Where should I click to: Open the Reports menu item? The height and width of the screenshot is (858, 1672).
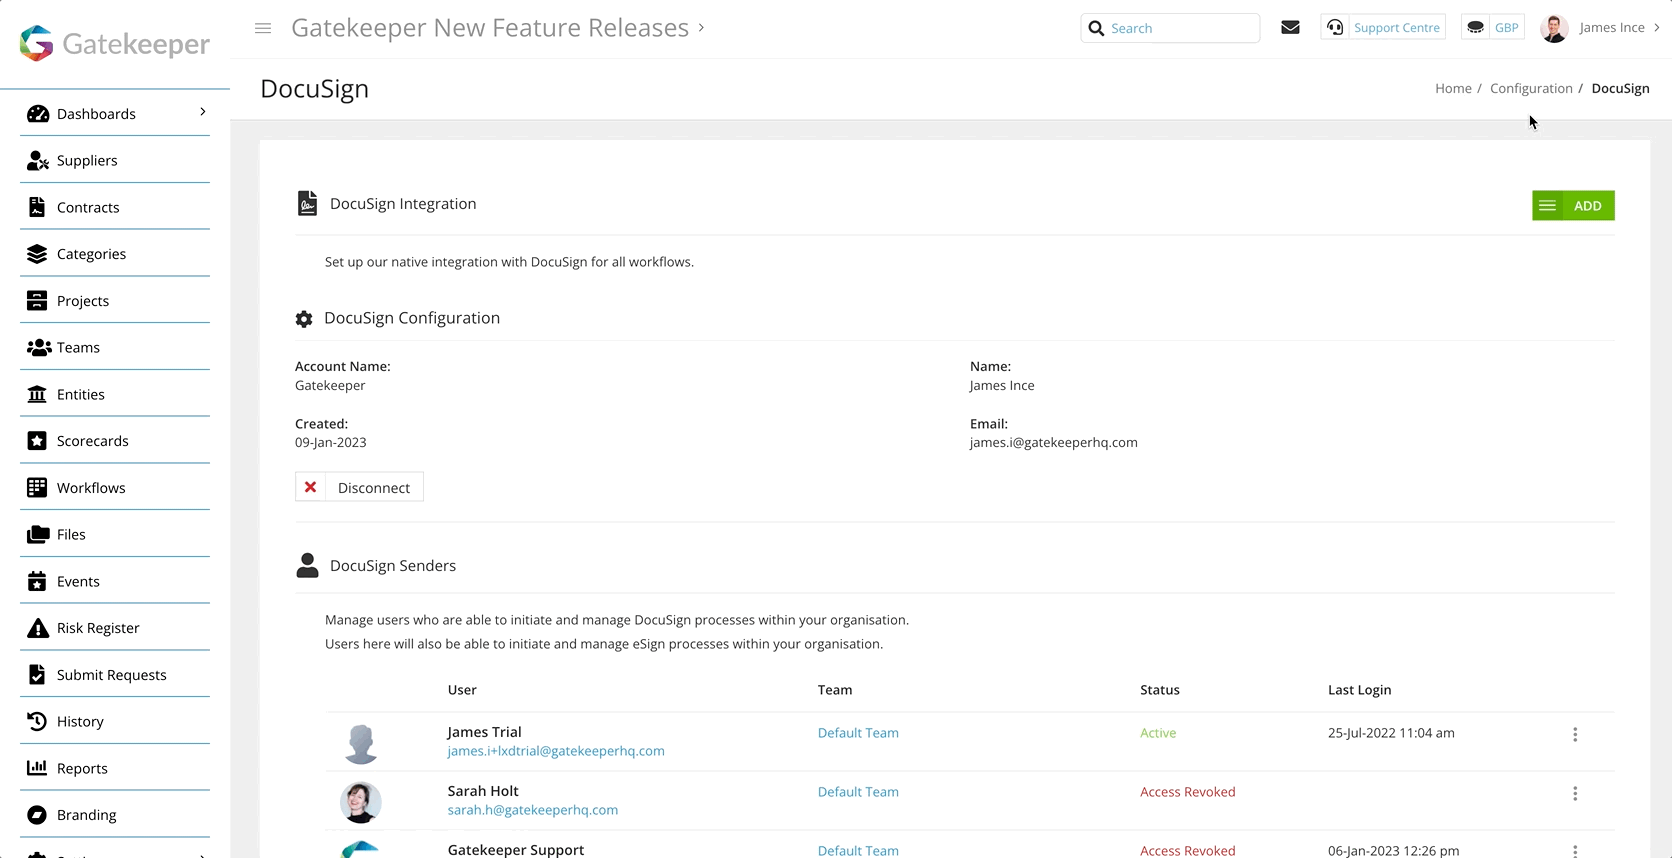coord(115,768)
